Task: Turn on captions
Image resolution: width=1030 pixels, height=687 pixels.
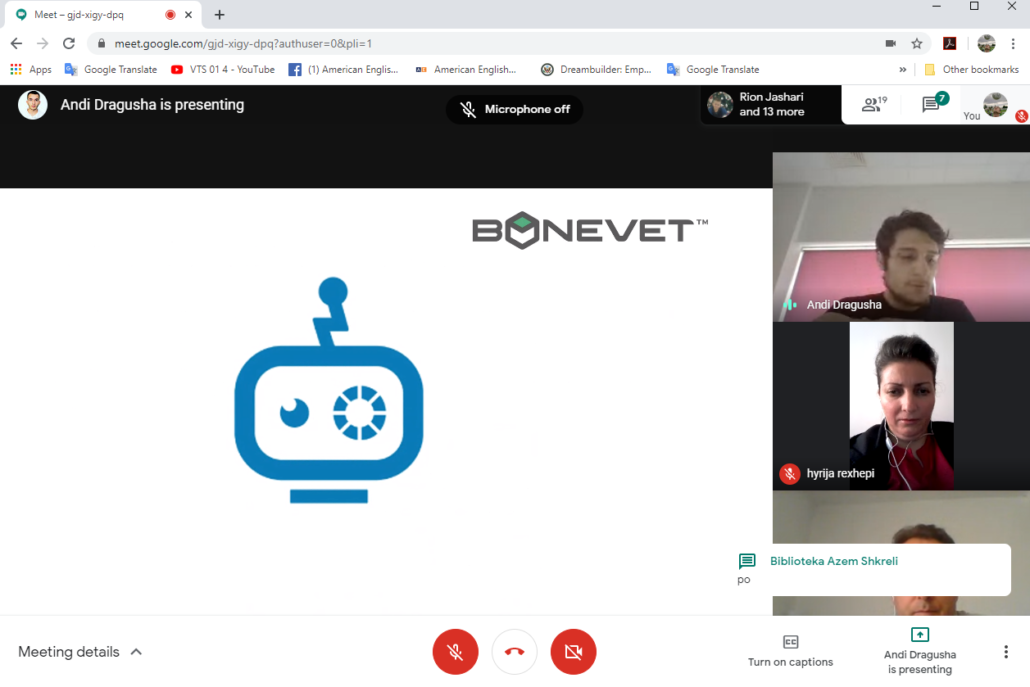Action: [790, 651]
